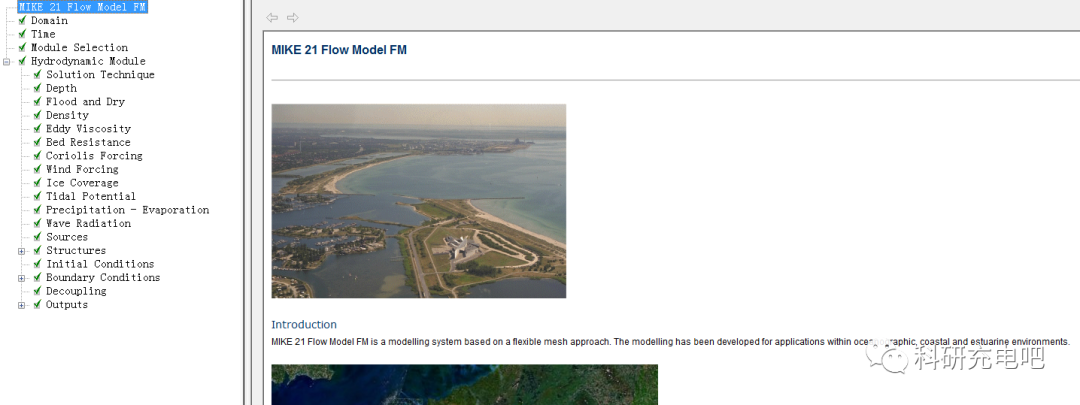Click the aerial coastline photograph
Screen dimensions: 1080x405
419,201
